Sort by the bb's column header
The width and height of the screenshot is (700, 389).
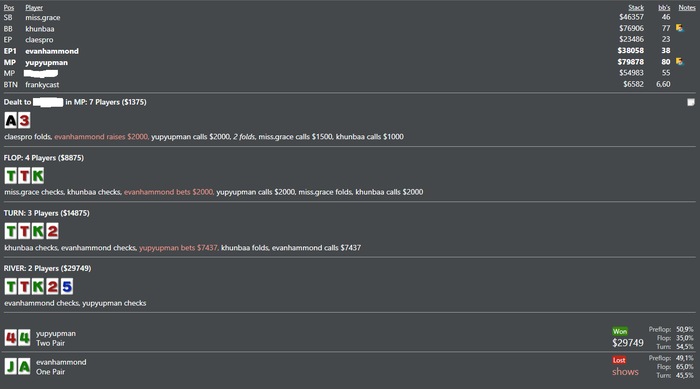664,8
